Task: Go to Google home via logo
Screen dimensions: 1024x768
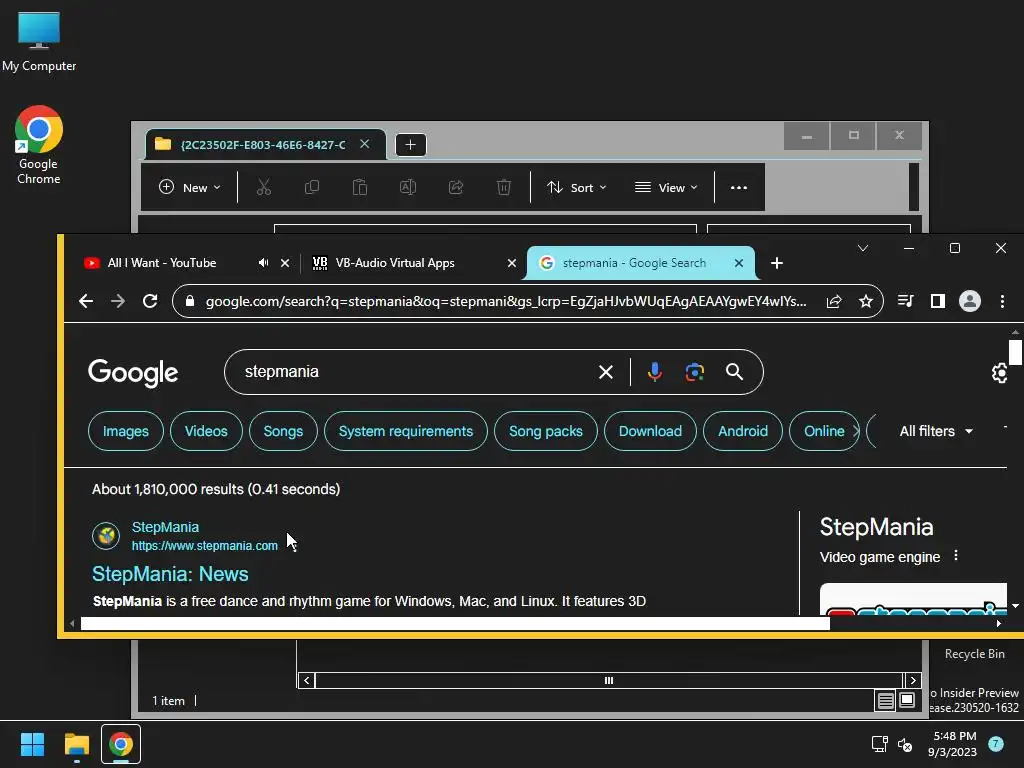Action: (x=133, y=372)
